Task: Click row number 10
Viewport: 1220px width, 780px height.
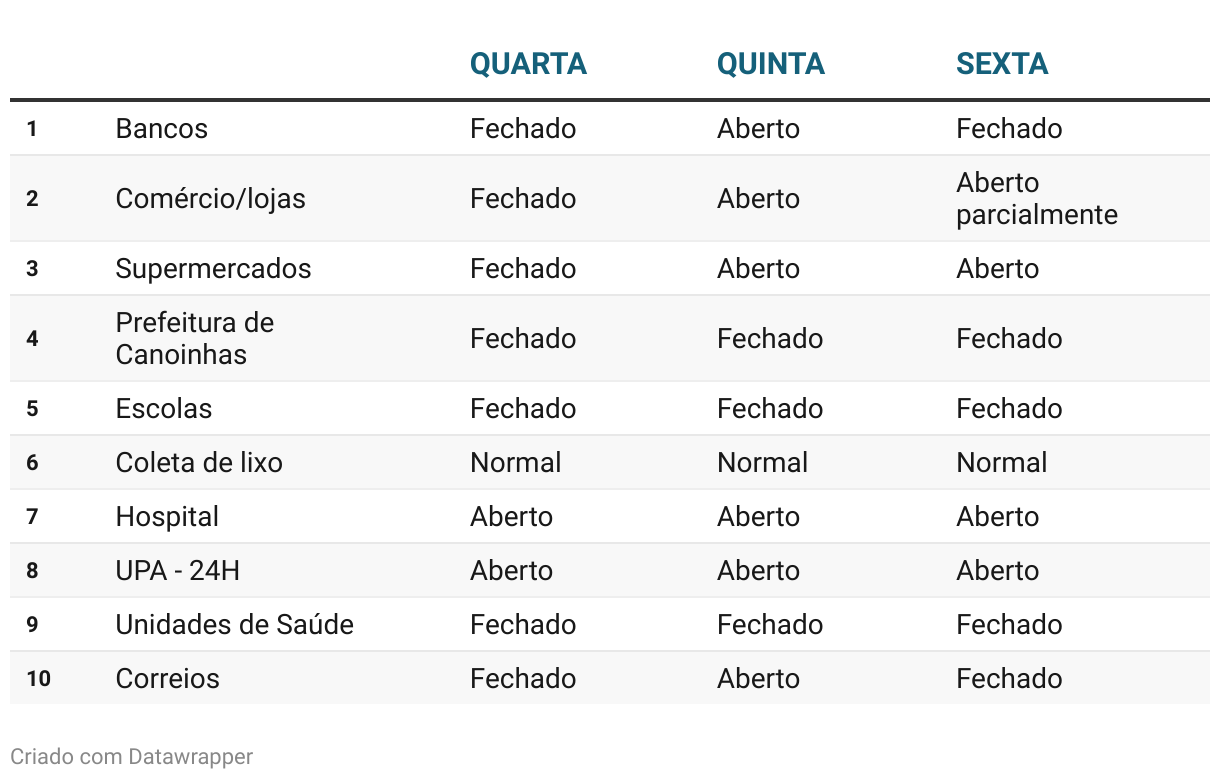Action: tap(39, 679)
